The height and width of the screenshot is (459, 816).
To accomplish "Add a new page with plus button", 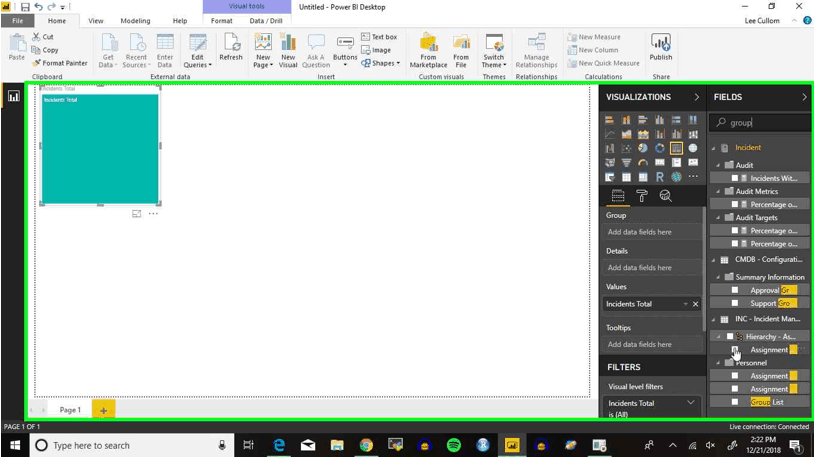I will [x=104, y=410].
